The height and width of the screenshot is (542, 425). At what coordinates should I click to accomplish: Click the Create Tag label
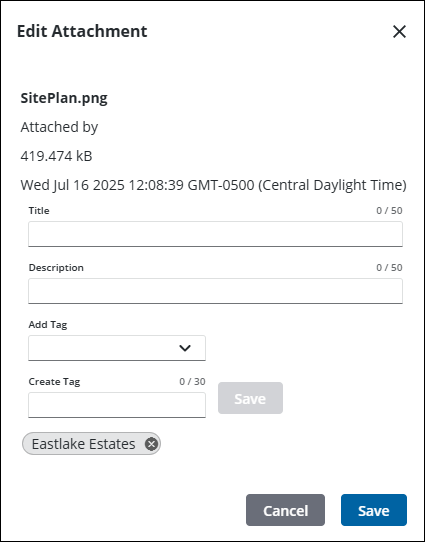coord(54,382)
